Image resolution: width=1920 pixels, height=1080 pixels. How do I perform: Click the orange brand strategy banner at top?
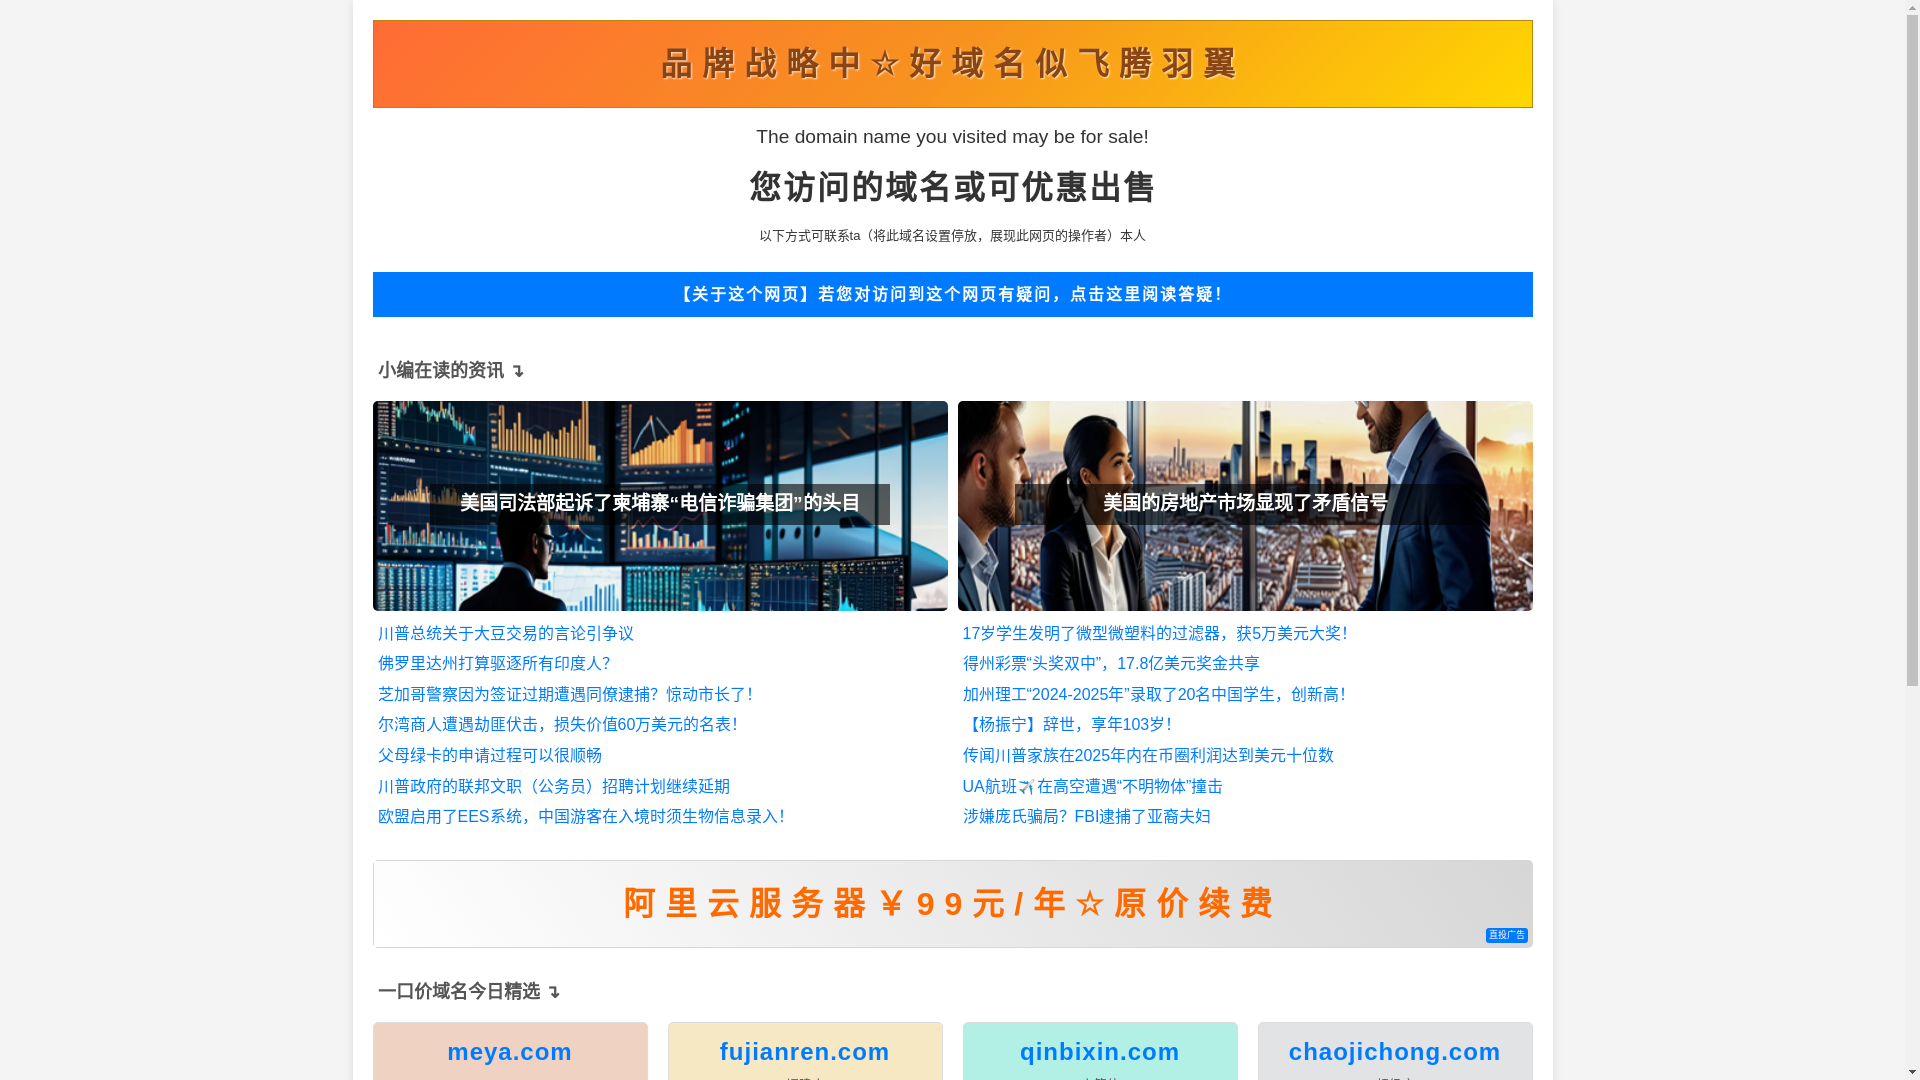(x=951, y=64)
